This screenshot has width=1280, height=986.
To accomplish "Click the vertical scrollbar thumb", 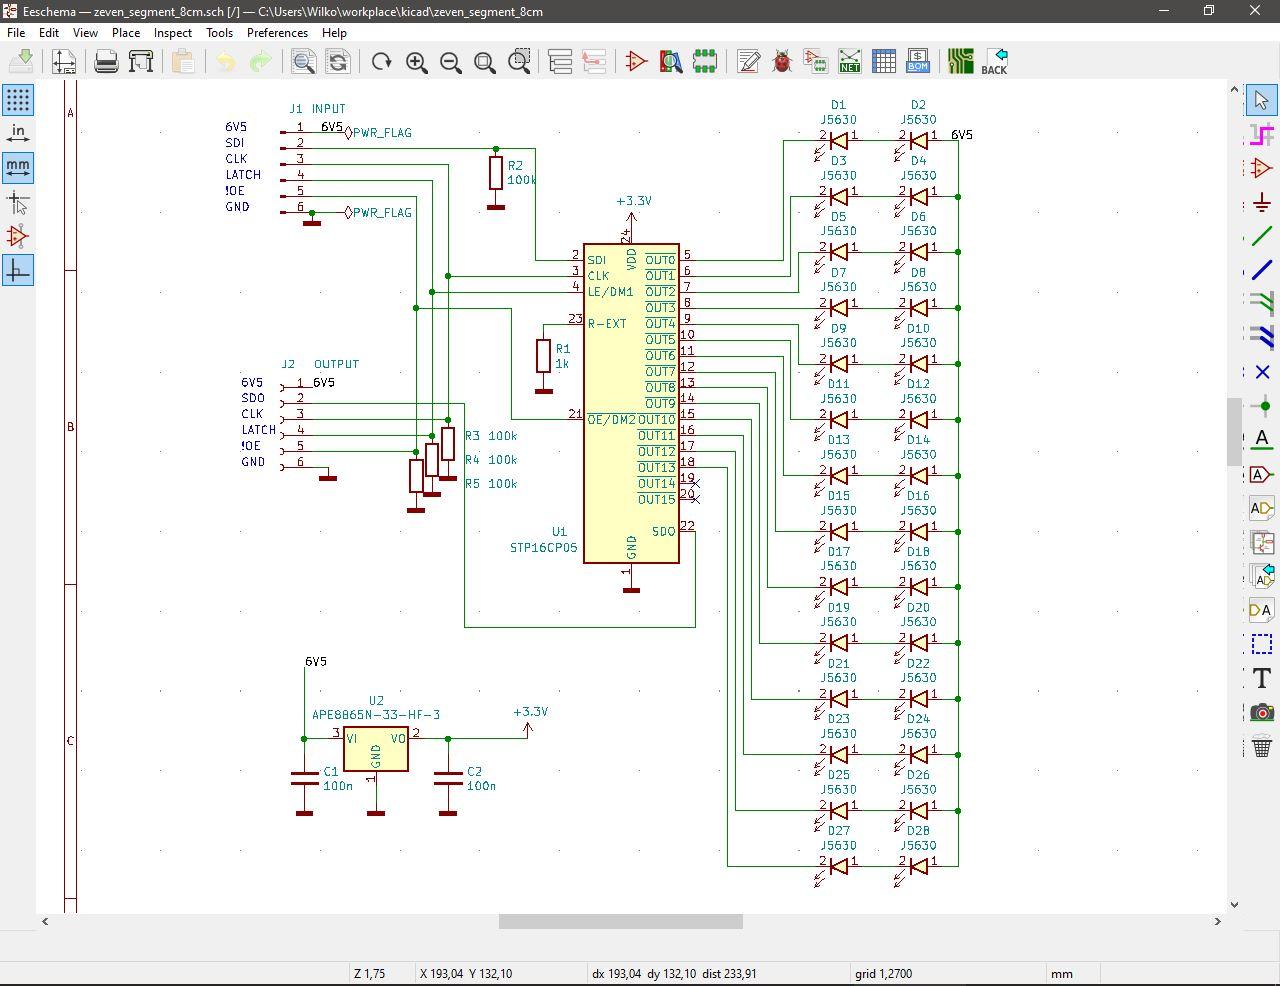I will (1234, 431).
